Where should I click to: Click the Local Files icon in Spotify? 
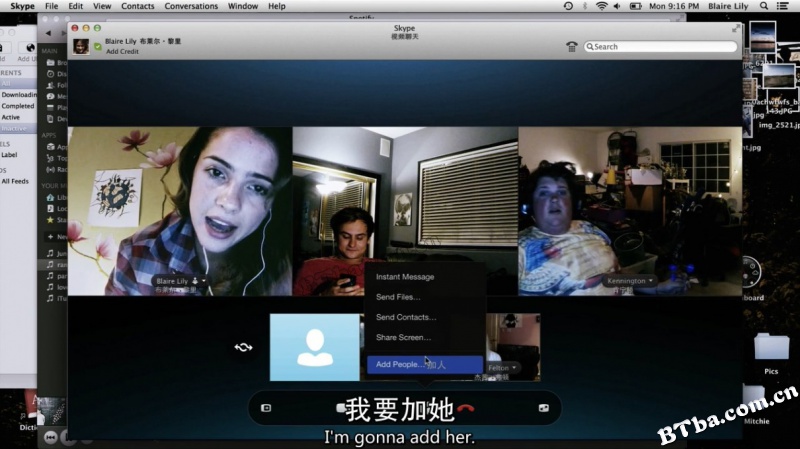coord(51,209)
